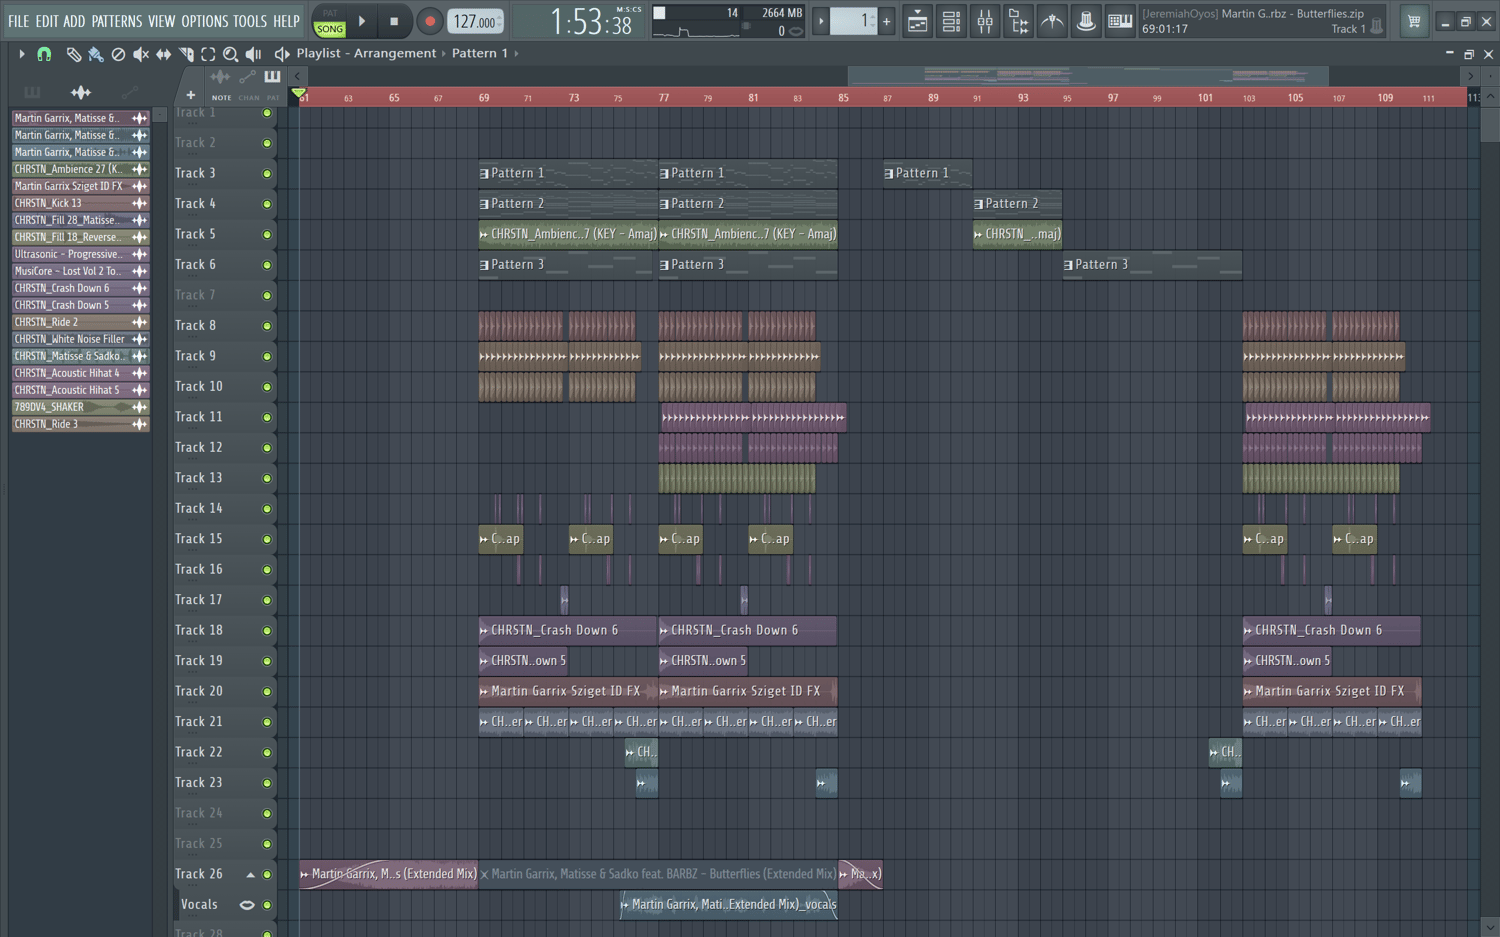Select the Mute tool speaker icon
The image size is (1500, 937).
coord(141,54)
